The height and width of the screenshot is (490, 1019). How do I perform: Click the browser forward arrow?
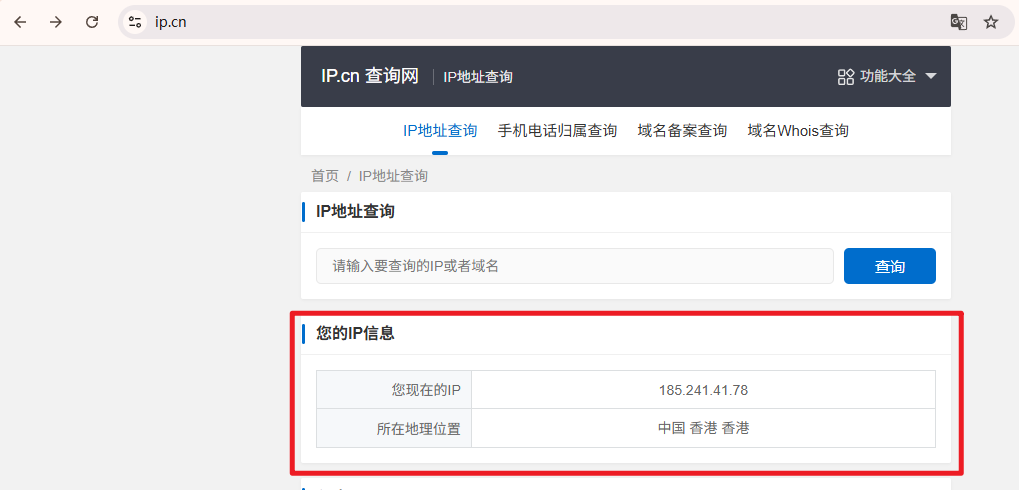[57, 22]
